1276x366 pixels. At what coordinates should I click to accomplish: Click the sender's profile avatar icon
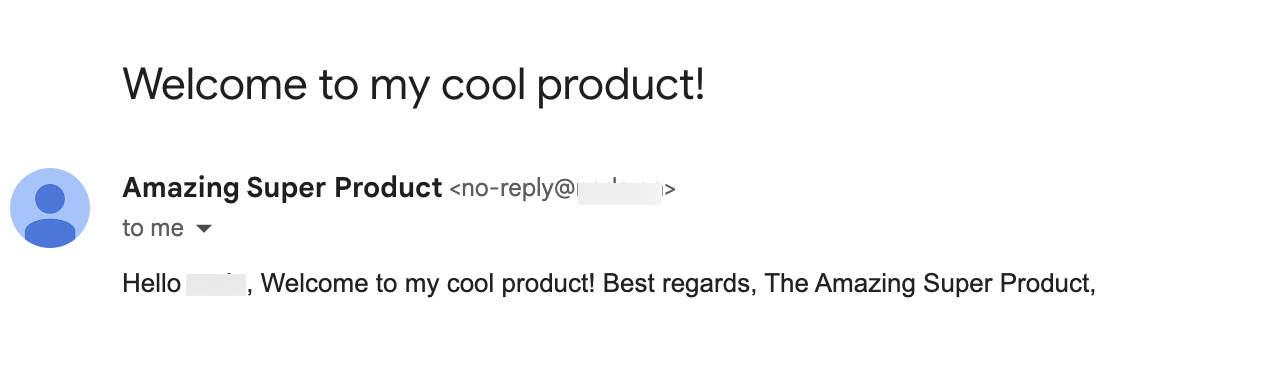pyautogui.click(x=50, y=208)
